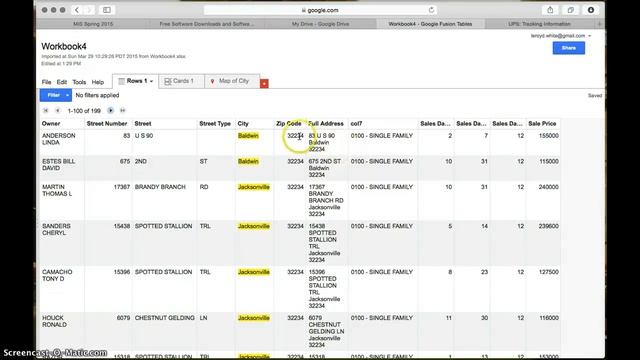Click the Sale Price column header
Screen dimensions: 640x360
pyautogui.click(x=542, y=123)
